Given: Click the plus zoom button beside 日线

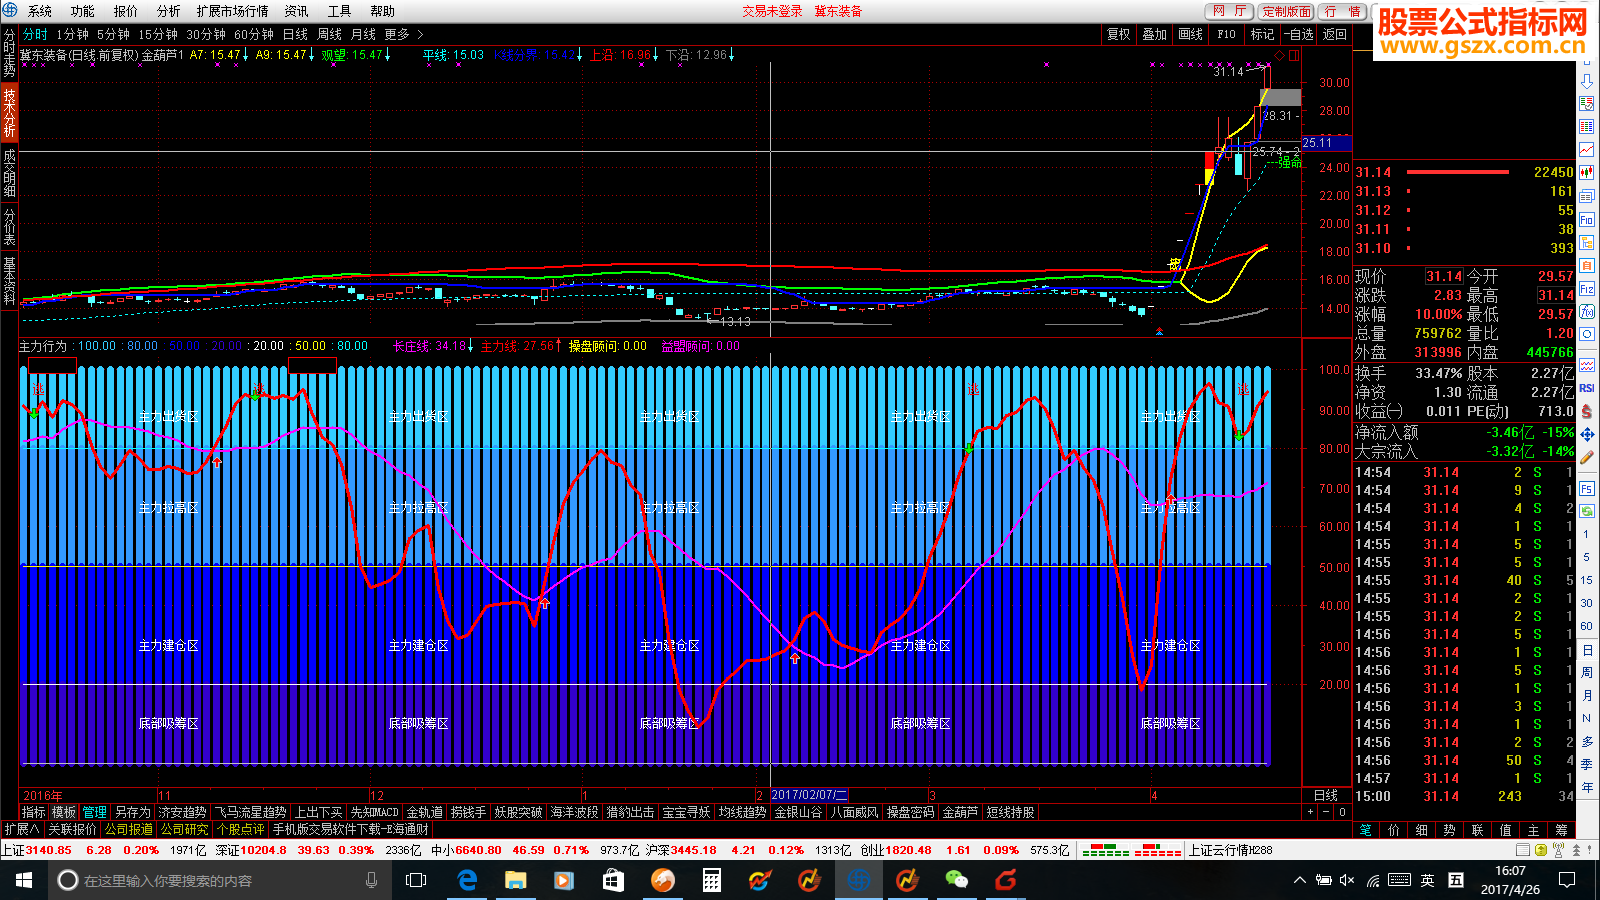Looking at the screenshot, I should (1310, 812).
